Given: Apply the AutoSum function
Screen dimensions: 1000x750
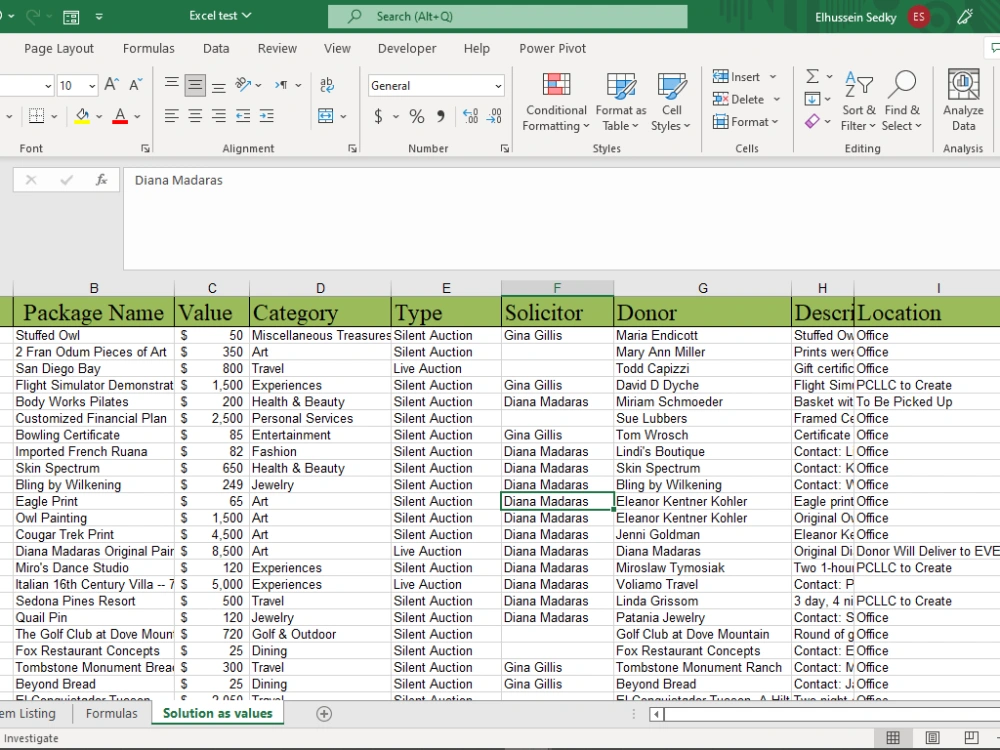Looking at the screenshot, I should click(814, 75).
